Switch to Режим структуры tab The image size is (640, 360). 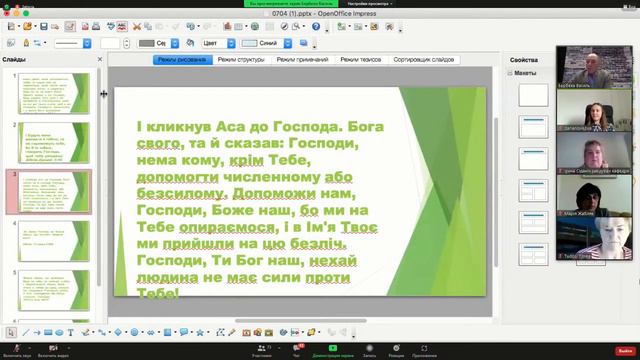(x=241, y=60)
